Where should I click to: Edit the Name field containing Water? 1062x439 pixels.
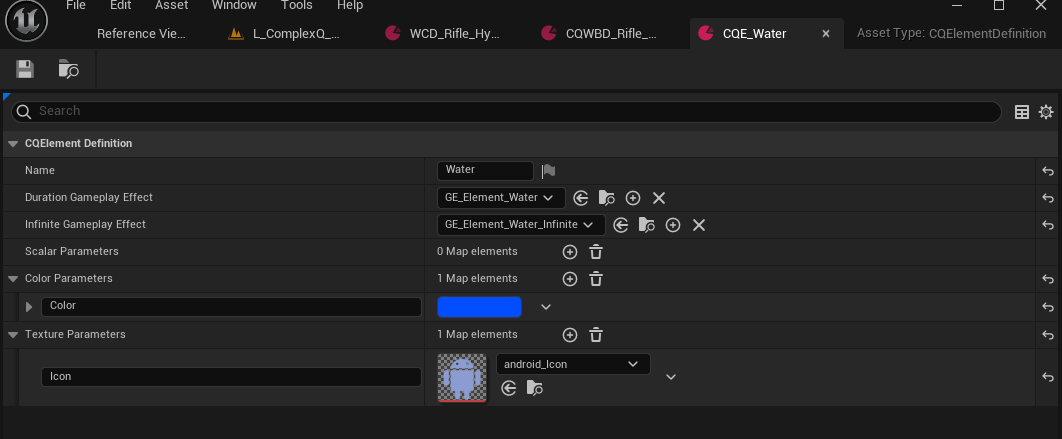[485, 171]
